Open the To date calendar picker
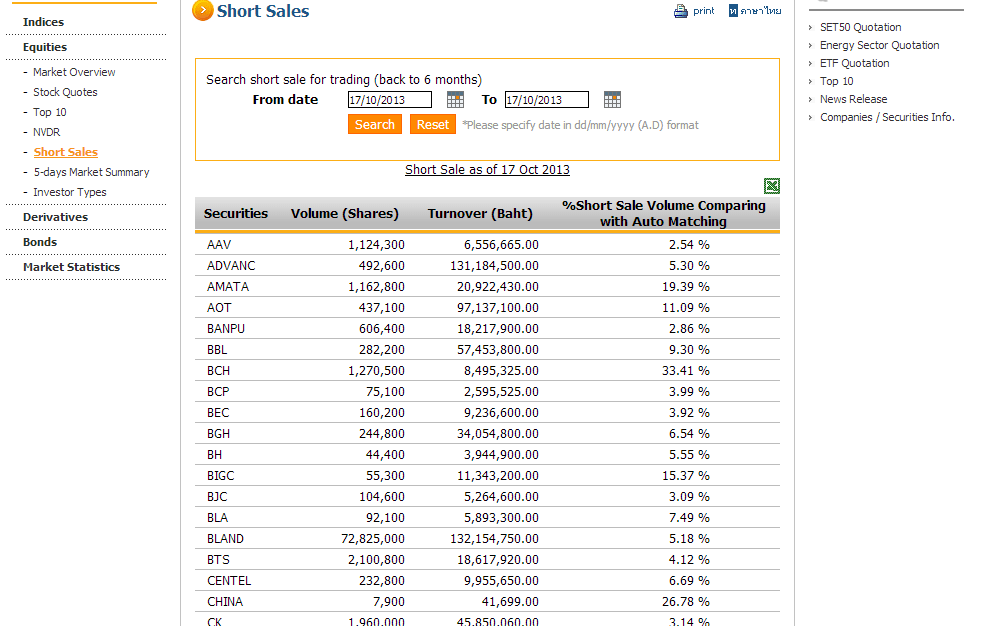985x626 pixels. (x=612, y=99)
